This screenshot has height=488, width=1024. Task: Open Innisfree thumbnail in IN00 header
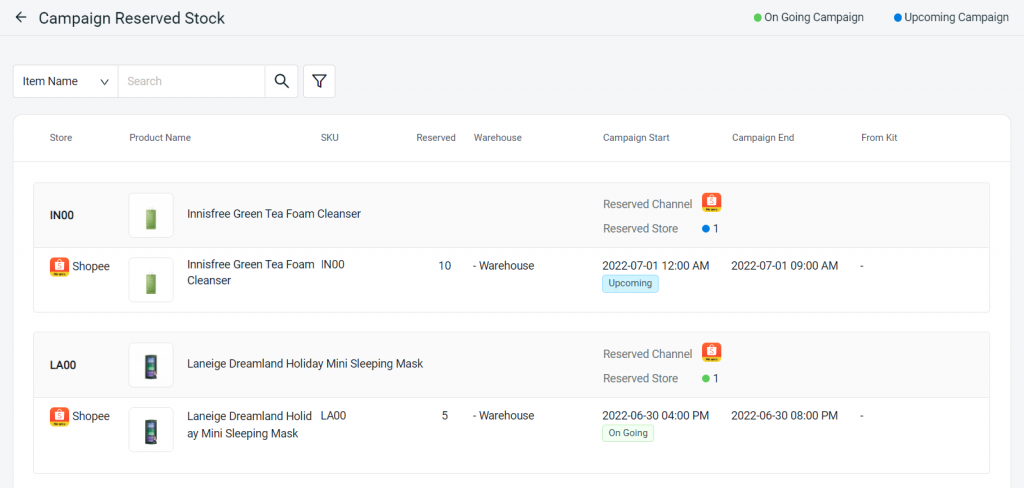tap(151, 215)
